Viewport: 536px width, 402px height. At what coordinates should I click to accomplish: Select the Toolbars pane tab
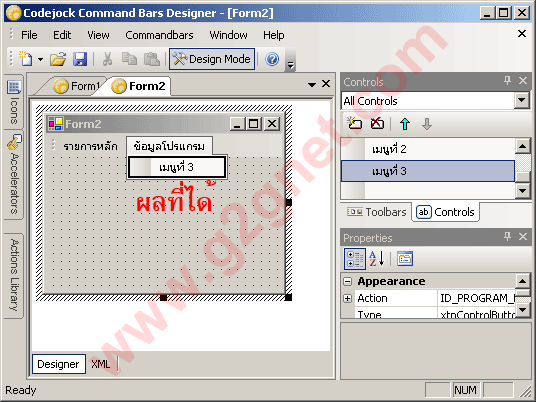click(377, 212)
